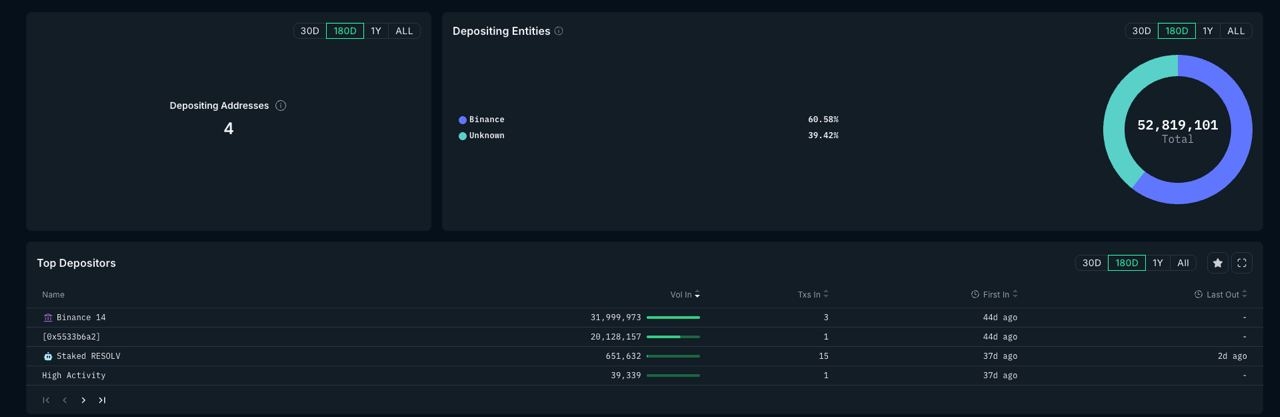Go to next page of depositors
Screen dimensions: 1280x417
83,400
